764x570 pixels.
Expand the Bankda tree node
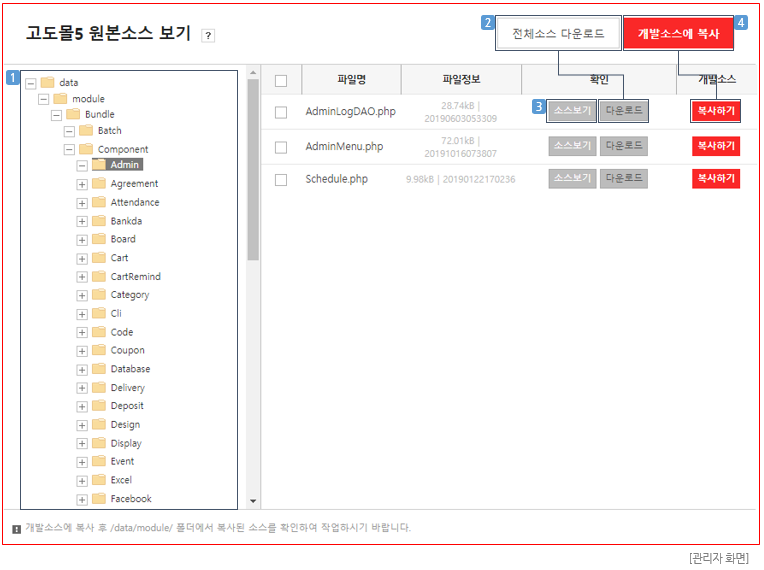coord(82,222)
